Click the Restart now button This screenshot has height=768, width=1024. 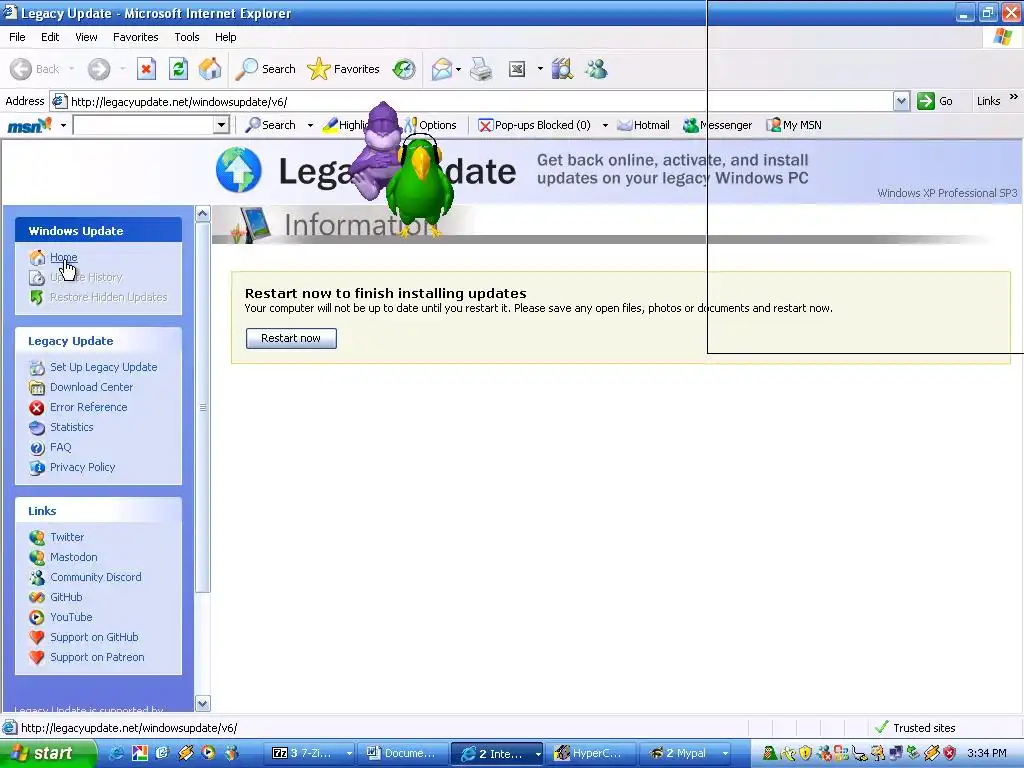[291, 338]
